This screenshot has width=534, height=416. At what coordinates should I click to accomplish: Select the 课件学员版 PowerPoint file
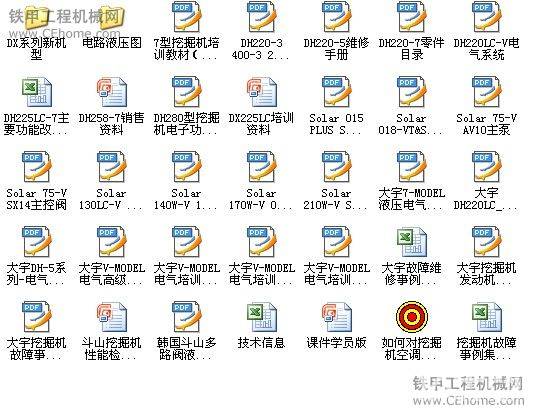click(336, 317)
